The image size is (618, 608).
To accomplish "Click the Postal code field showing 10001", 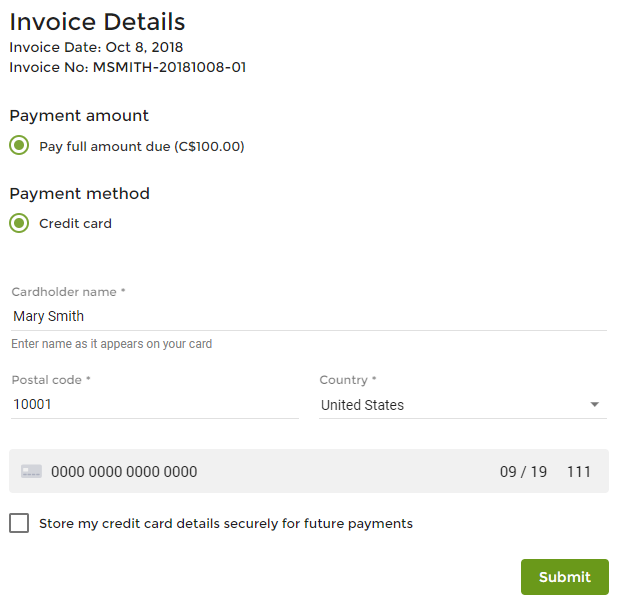I will click(x=155, y=405).
